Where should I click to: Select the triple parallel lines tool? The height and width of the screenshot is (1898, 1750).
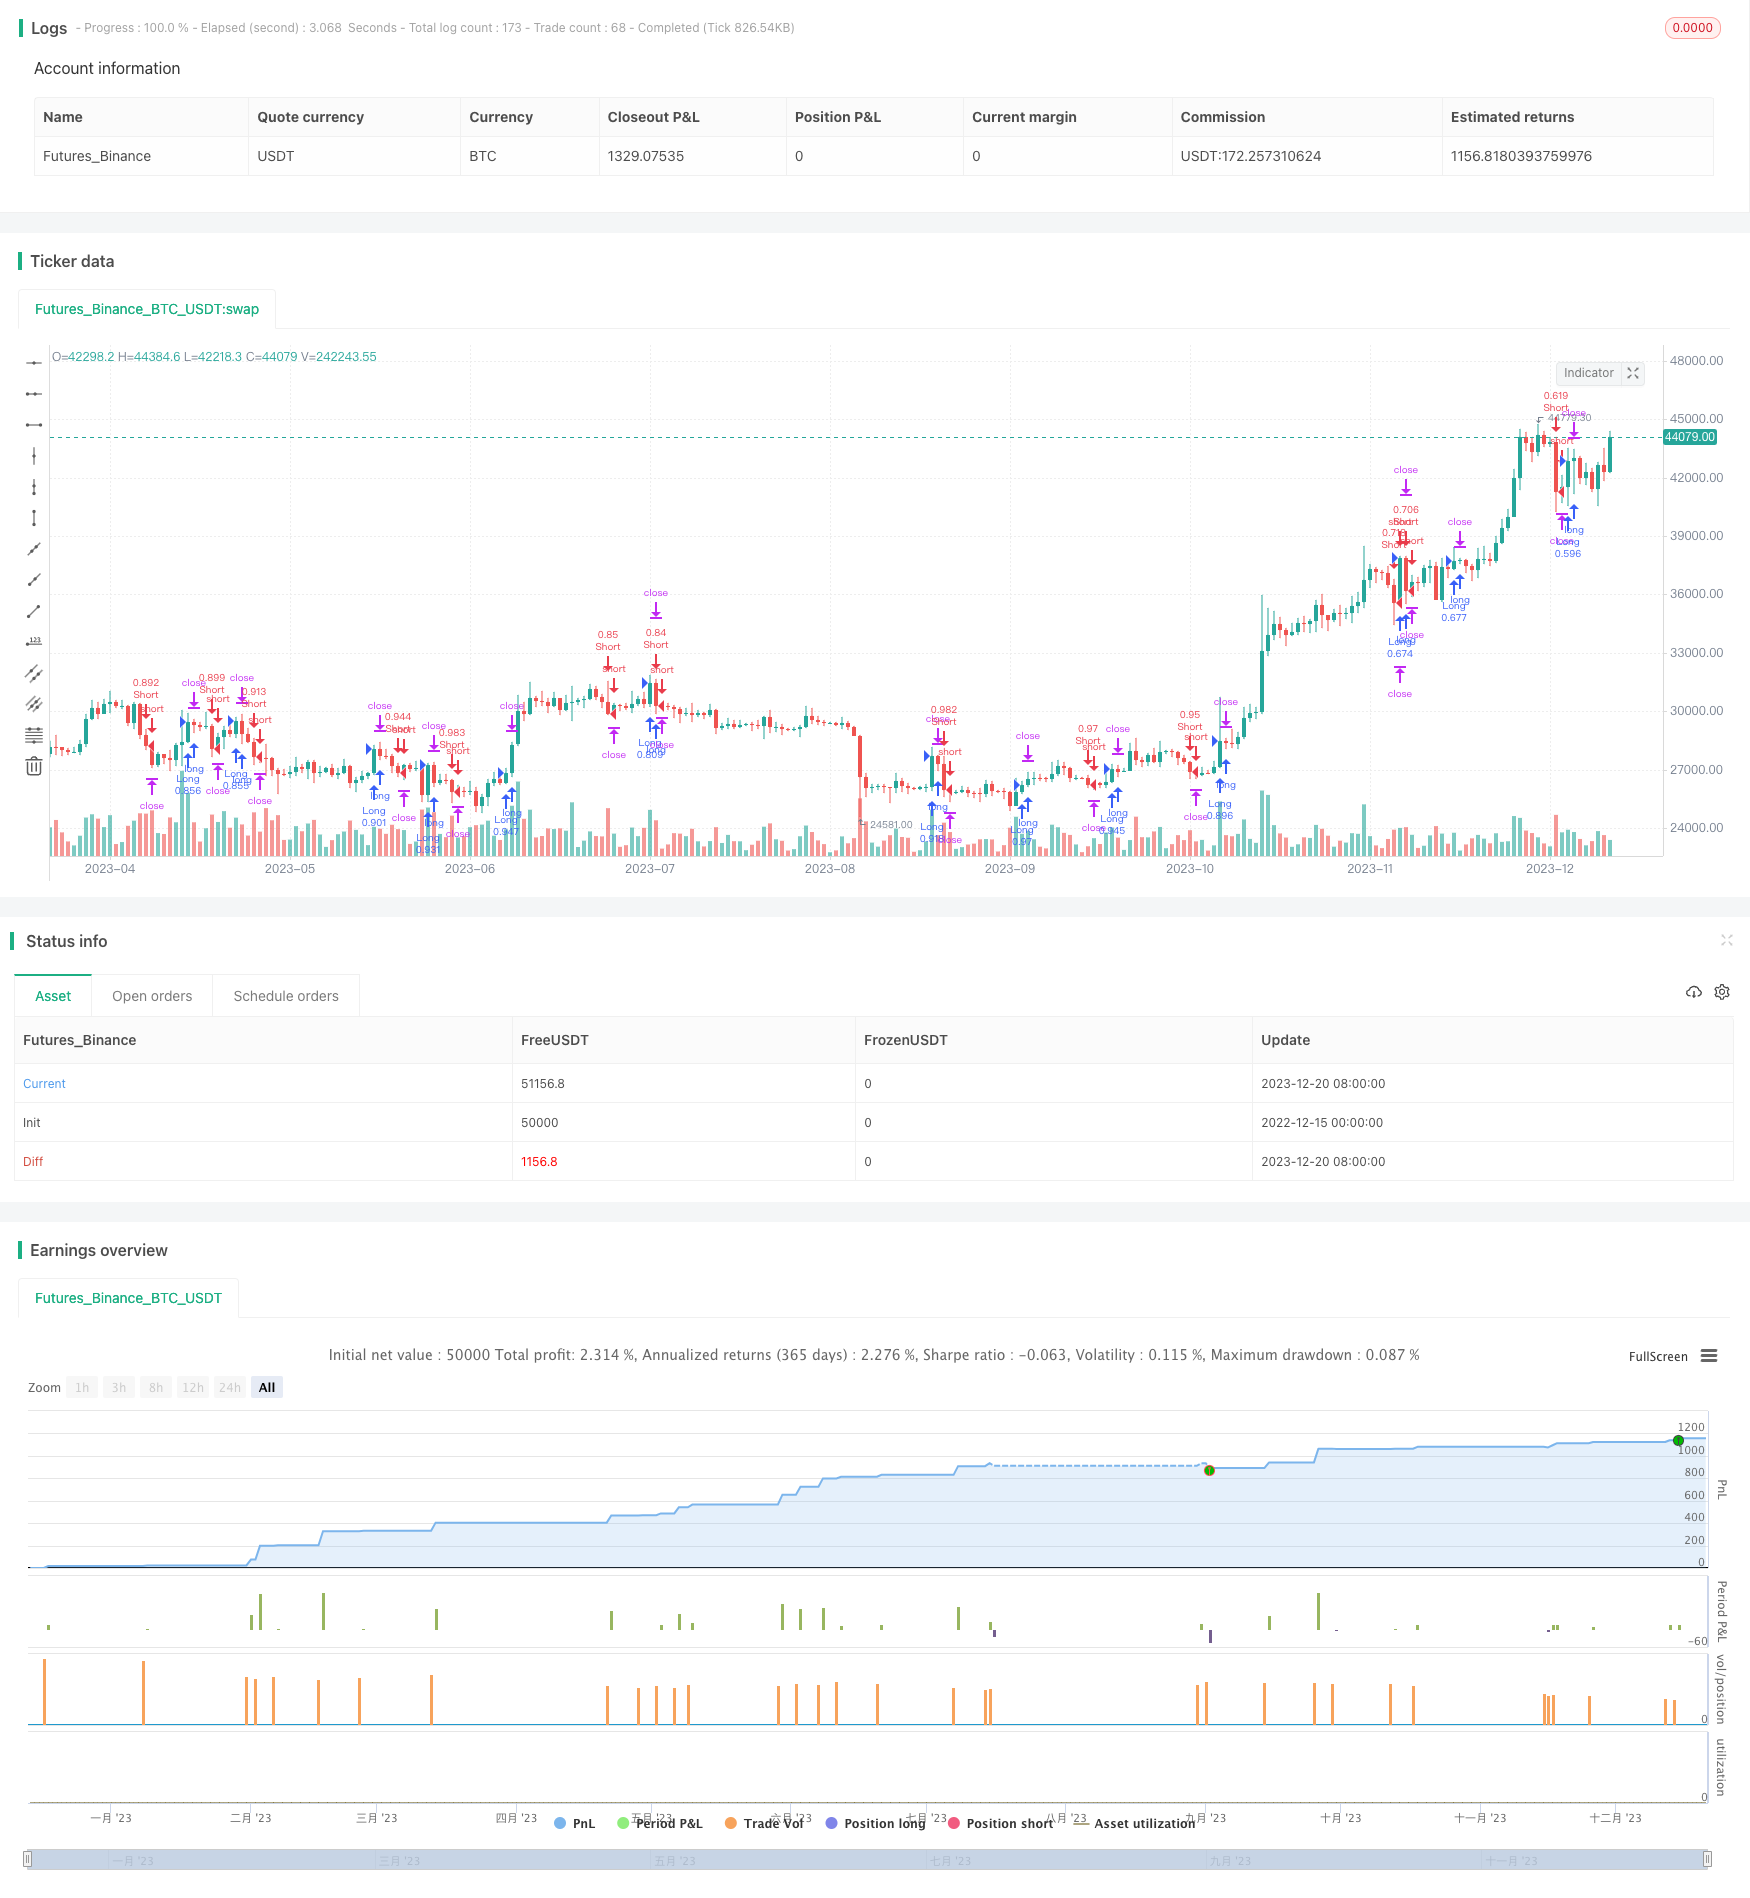click(34, 704)
